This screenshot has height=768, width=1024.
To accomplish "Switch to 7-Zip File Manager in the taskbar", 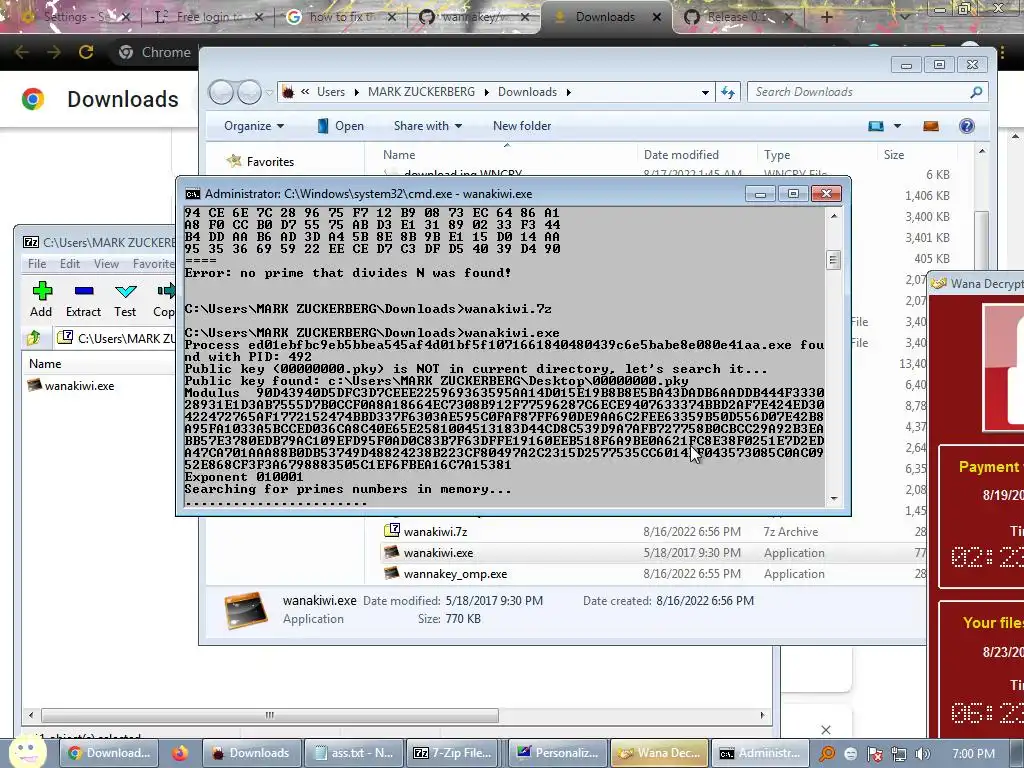I will pos(453,753).
